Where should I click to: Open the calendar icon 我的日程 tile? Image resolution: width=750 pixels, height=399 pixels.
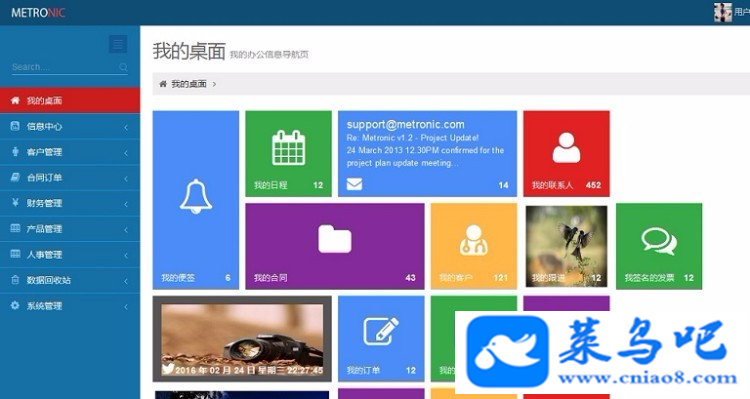click(x=288, y=154)
